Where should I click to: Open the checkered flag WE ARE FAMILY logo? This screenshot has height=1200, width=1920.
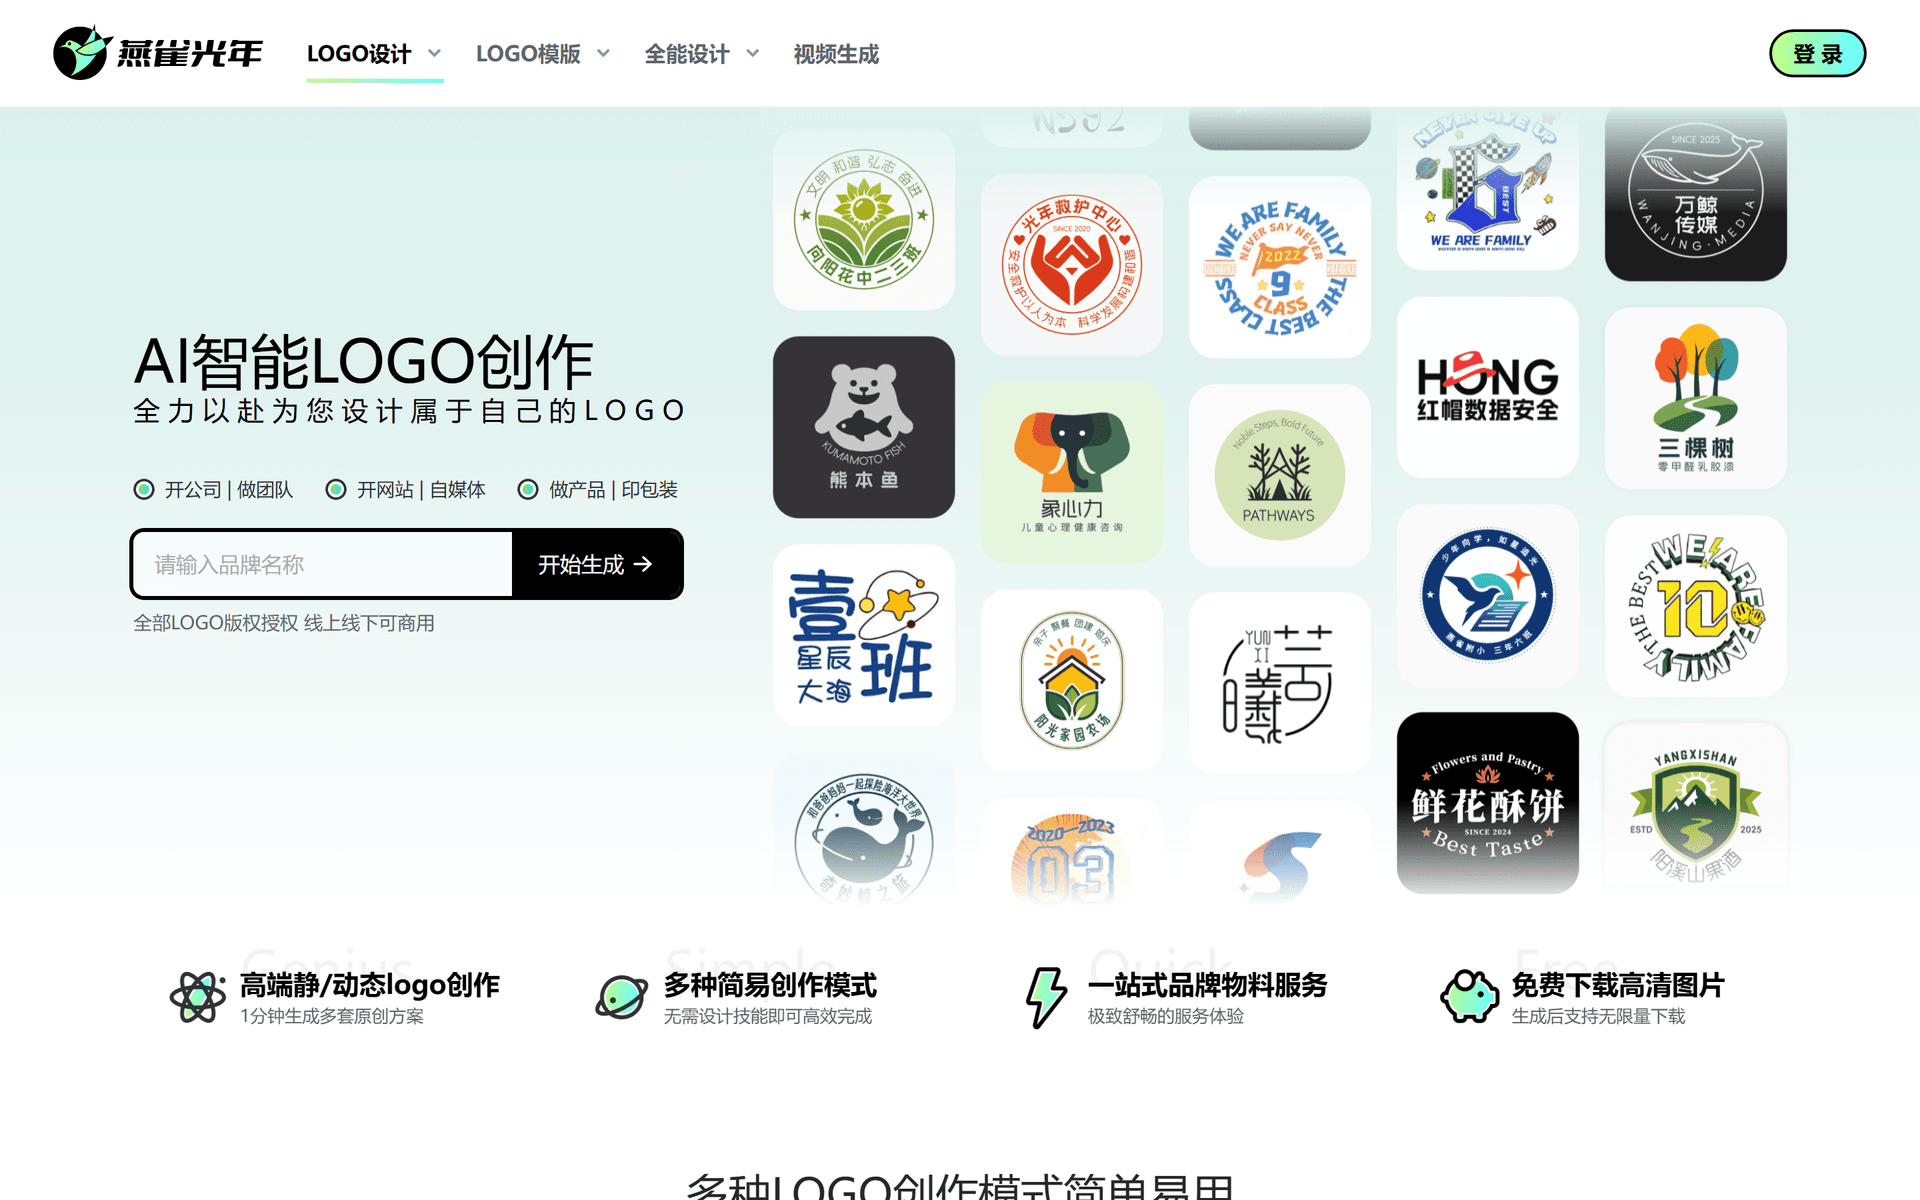click(1488, 188)
